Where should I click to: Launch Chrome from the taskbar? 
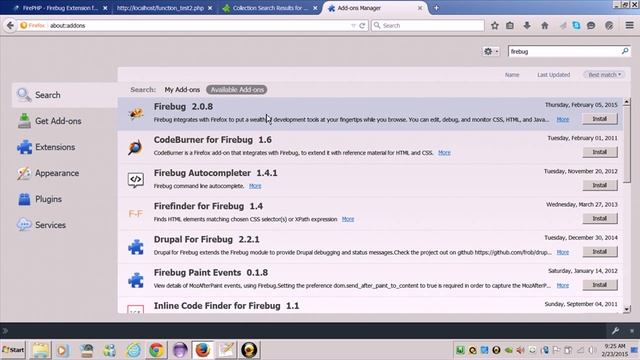[x=156, y=350]
